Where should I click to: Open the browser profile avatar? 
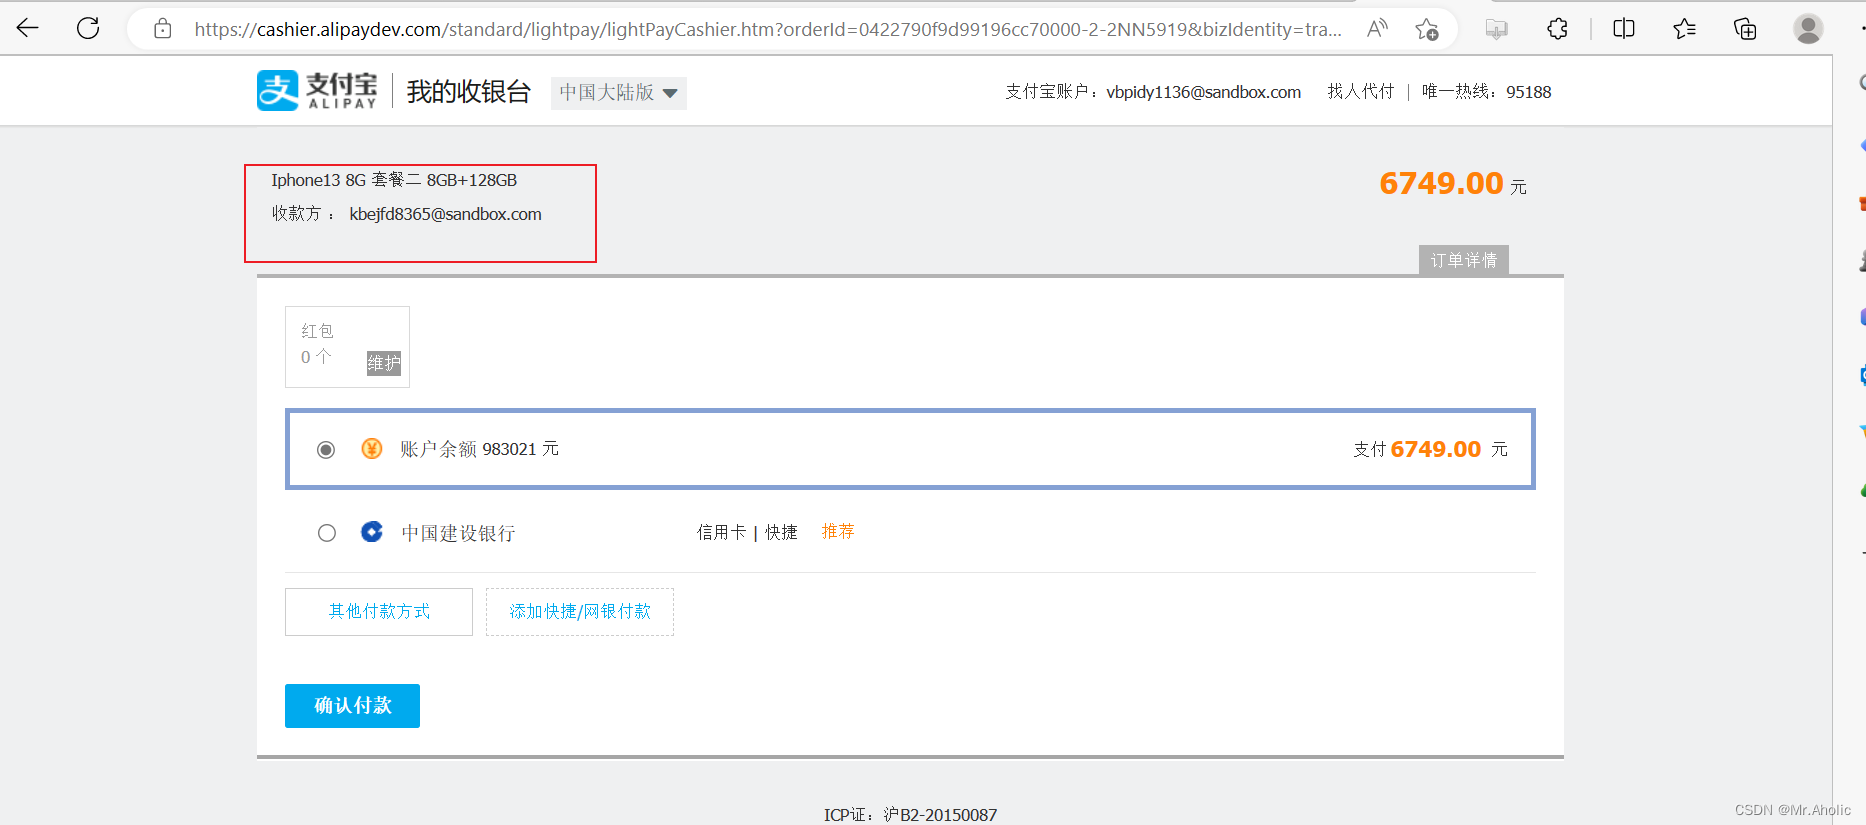pyautogui.click(x=1808, y=29)
